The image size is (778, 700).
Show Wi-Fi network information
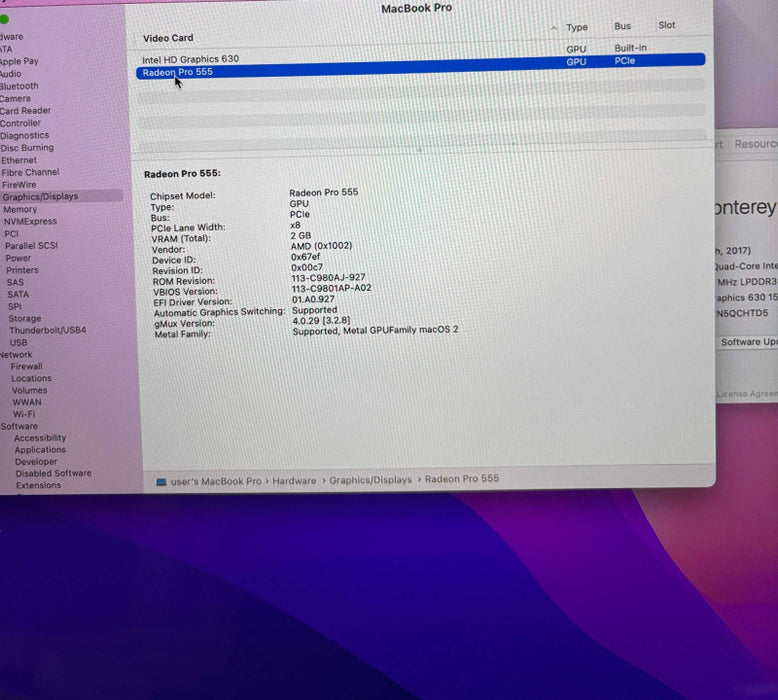(24, 414)
